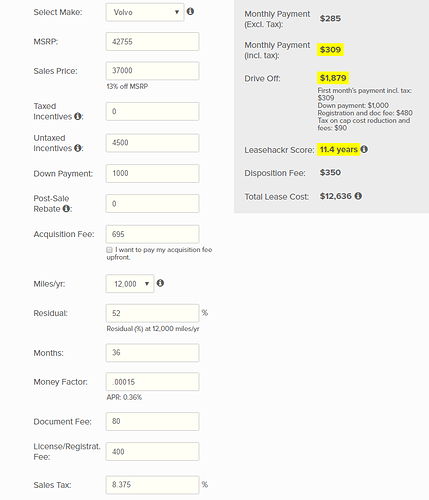The height and width of the screenshot is (500, 429).
Task: Click the MSRP field showing 42755
Action: 153,42
